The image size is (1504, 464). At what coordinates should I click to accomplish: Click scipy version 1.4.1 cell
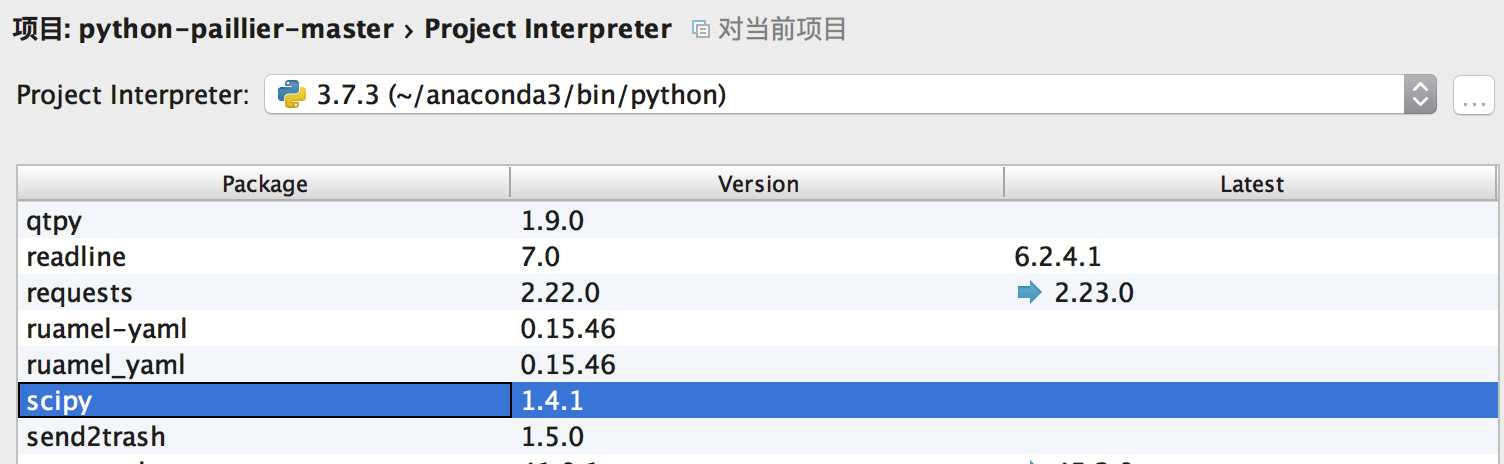coord(552,401)
